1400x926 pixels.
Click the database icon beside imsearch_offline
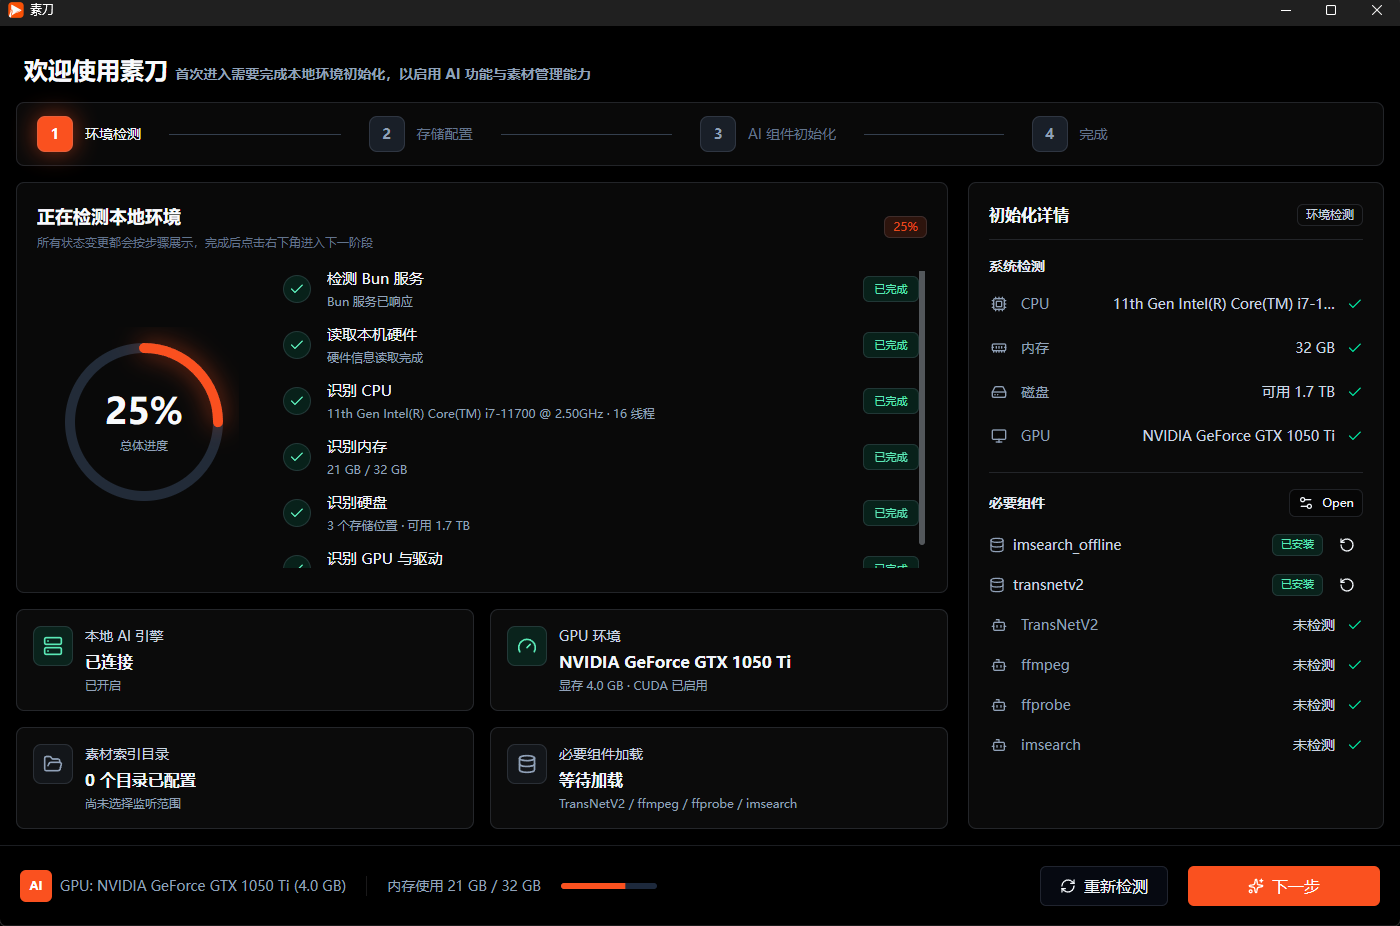pos(997,545)
